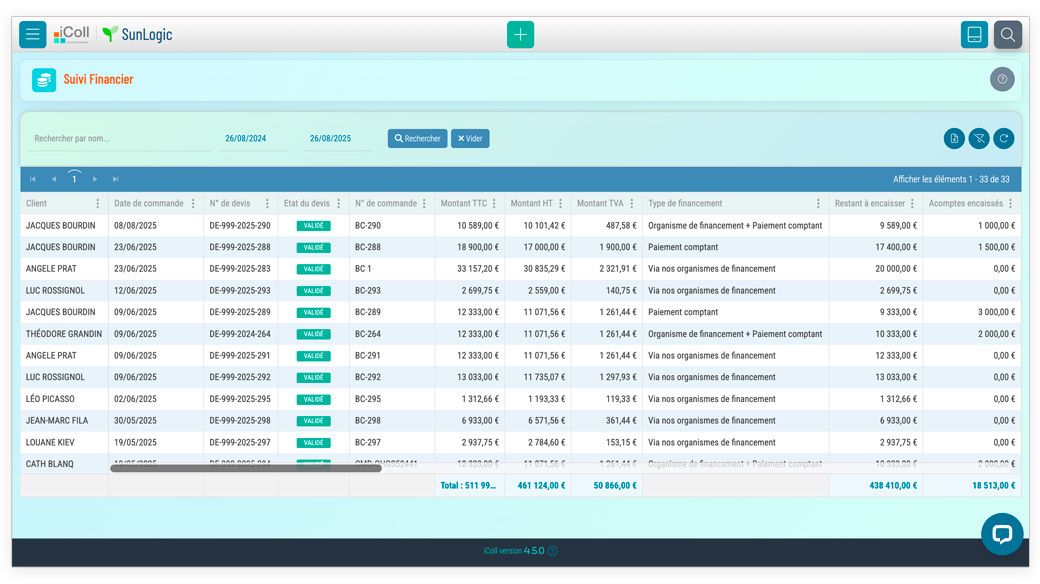Image resolution: width=1040 pixels, height=584 pixels.
Task: Refresh the financial tracking table
Action: click(1003, 138)
